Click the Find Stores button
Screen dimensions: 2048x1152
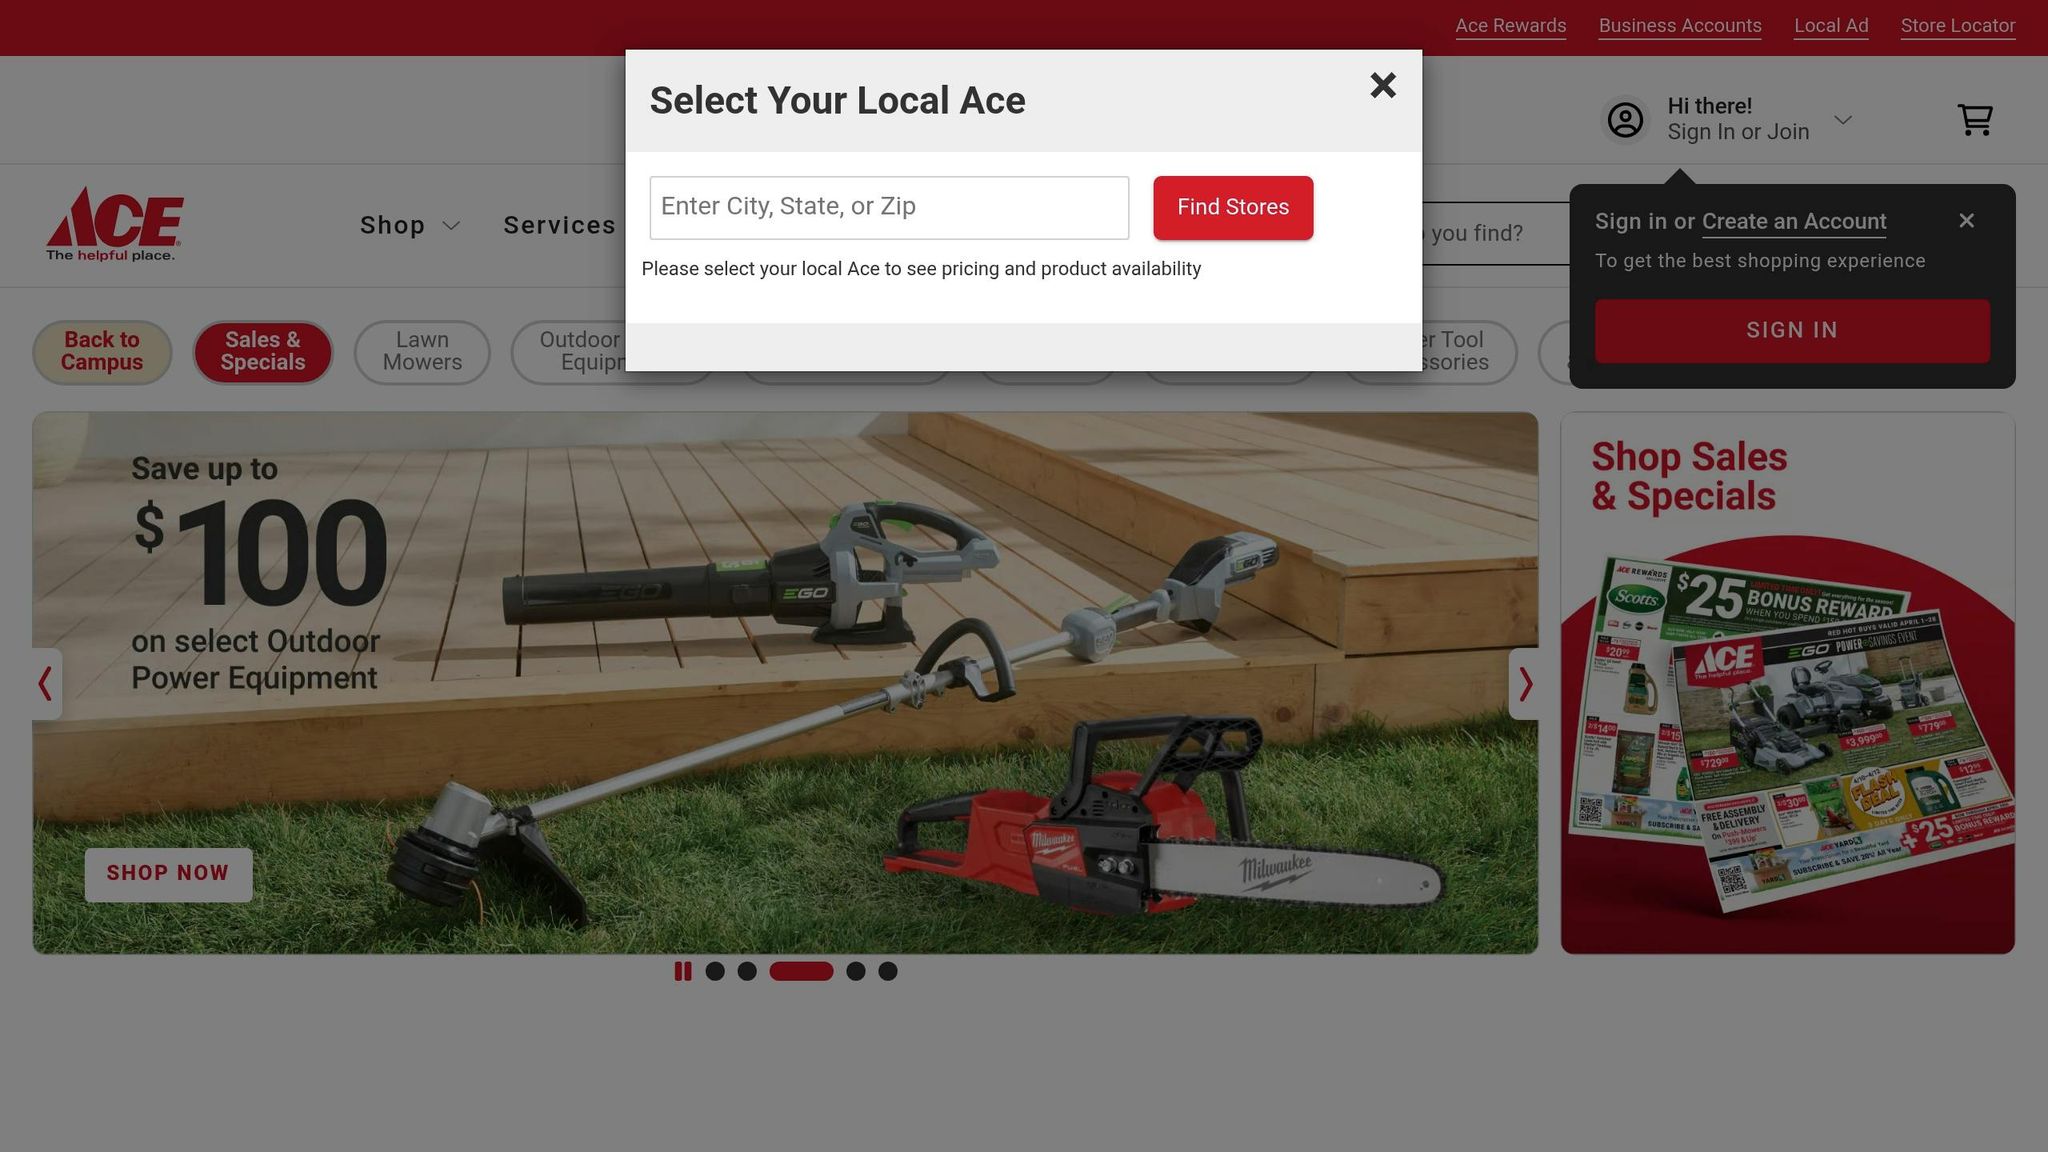pos(1233,208)
